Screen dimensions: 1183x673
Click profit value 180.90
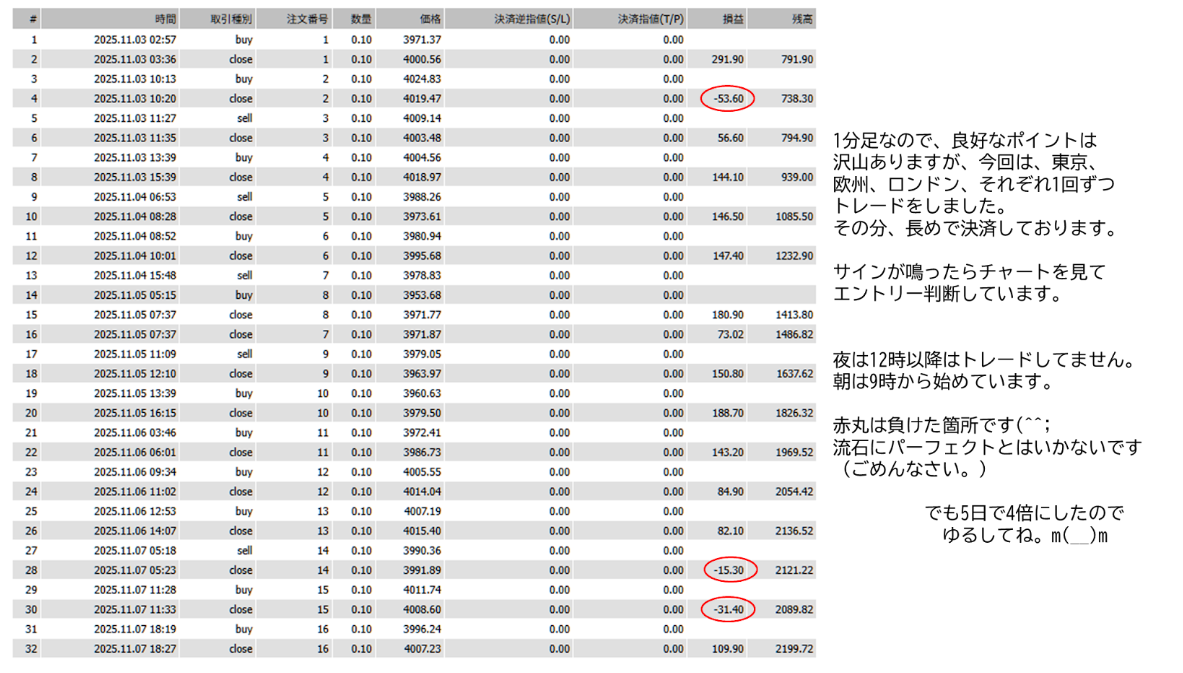coord(728,315)
